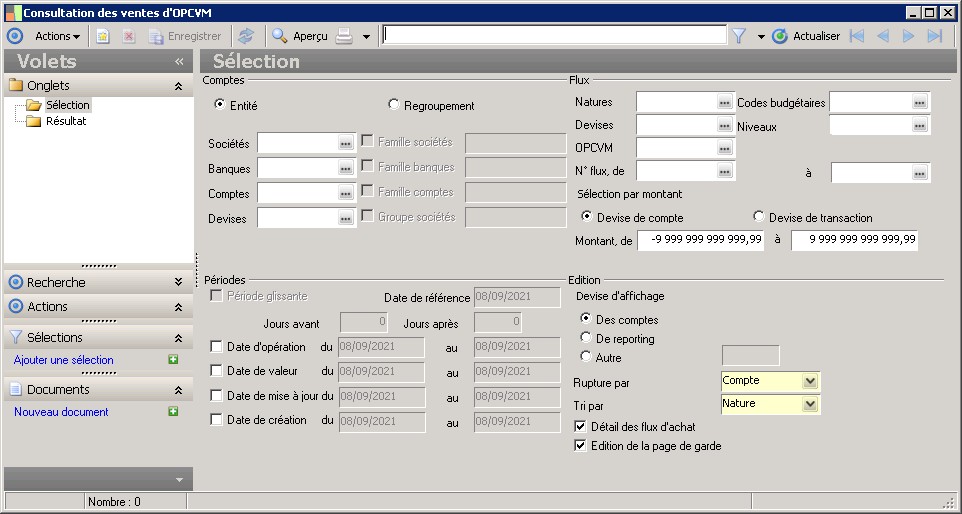Viewport: 962px width, 514px height.
Task: Expand the Recherche panel
Action: click(x=178, y=282)
